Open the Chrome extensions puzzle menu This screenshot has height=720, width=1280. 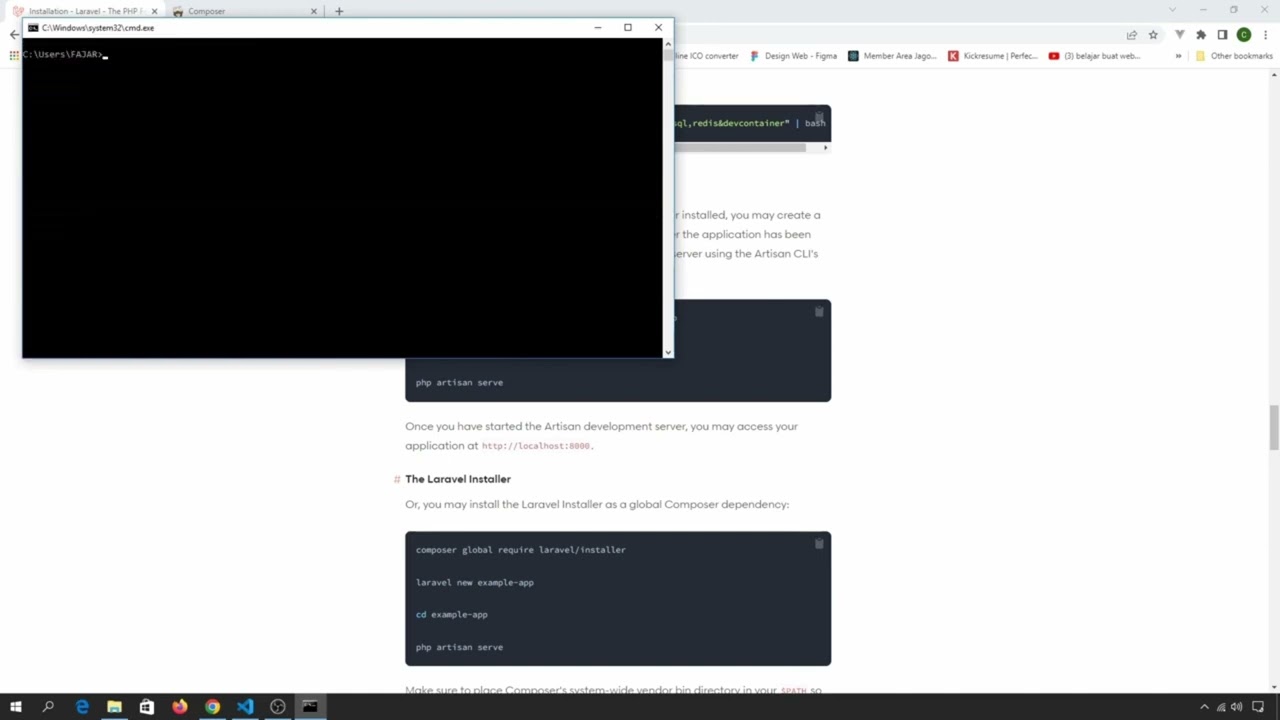[x=1201, y=35]
